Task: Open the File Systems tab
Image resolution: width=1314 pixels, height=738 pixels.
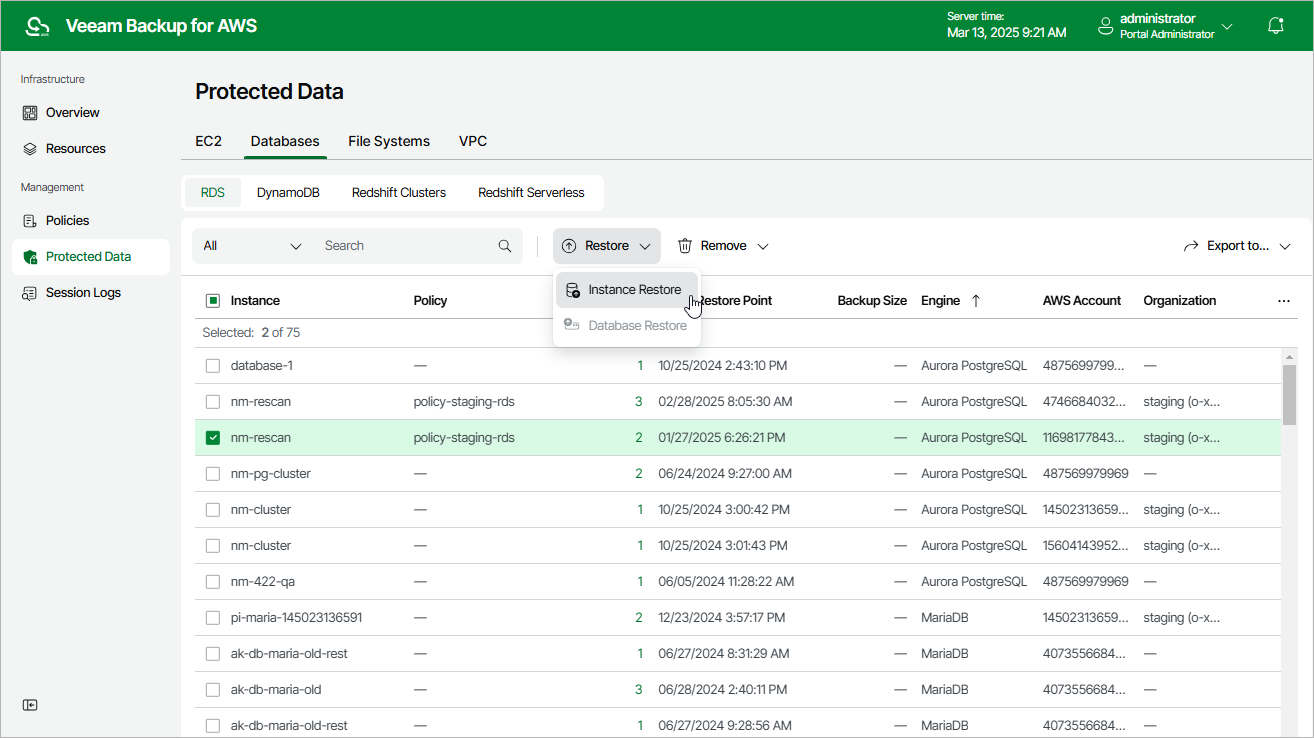Action: pyautogui.click(x=389, y=142)
